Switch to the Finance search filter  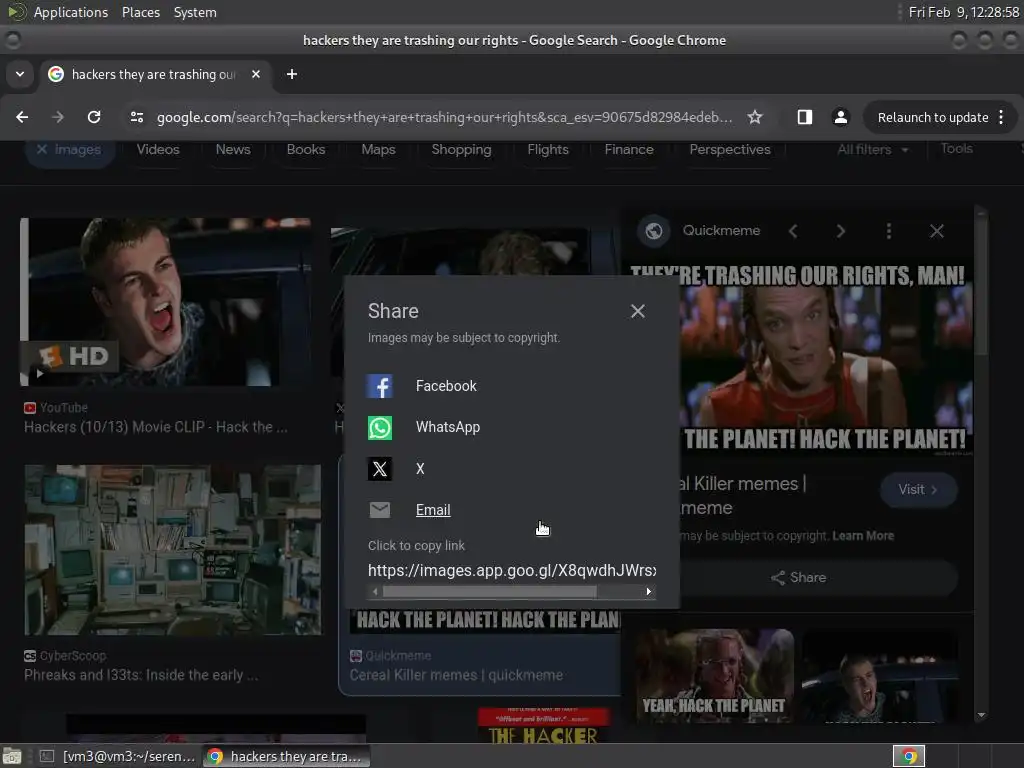pos(629,150)
